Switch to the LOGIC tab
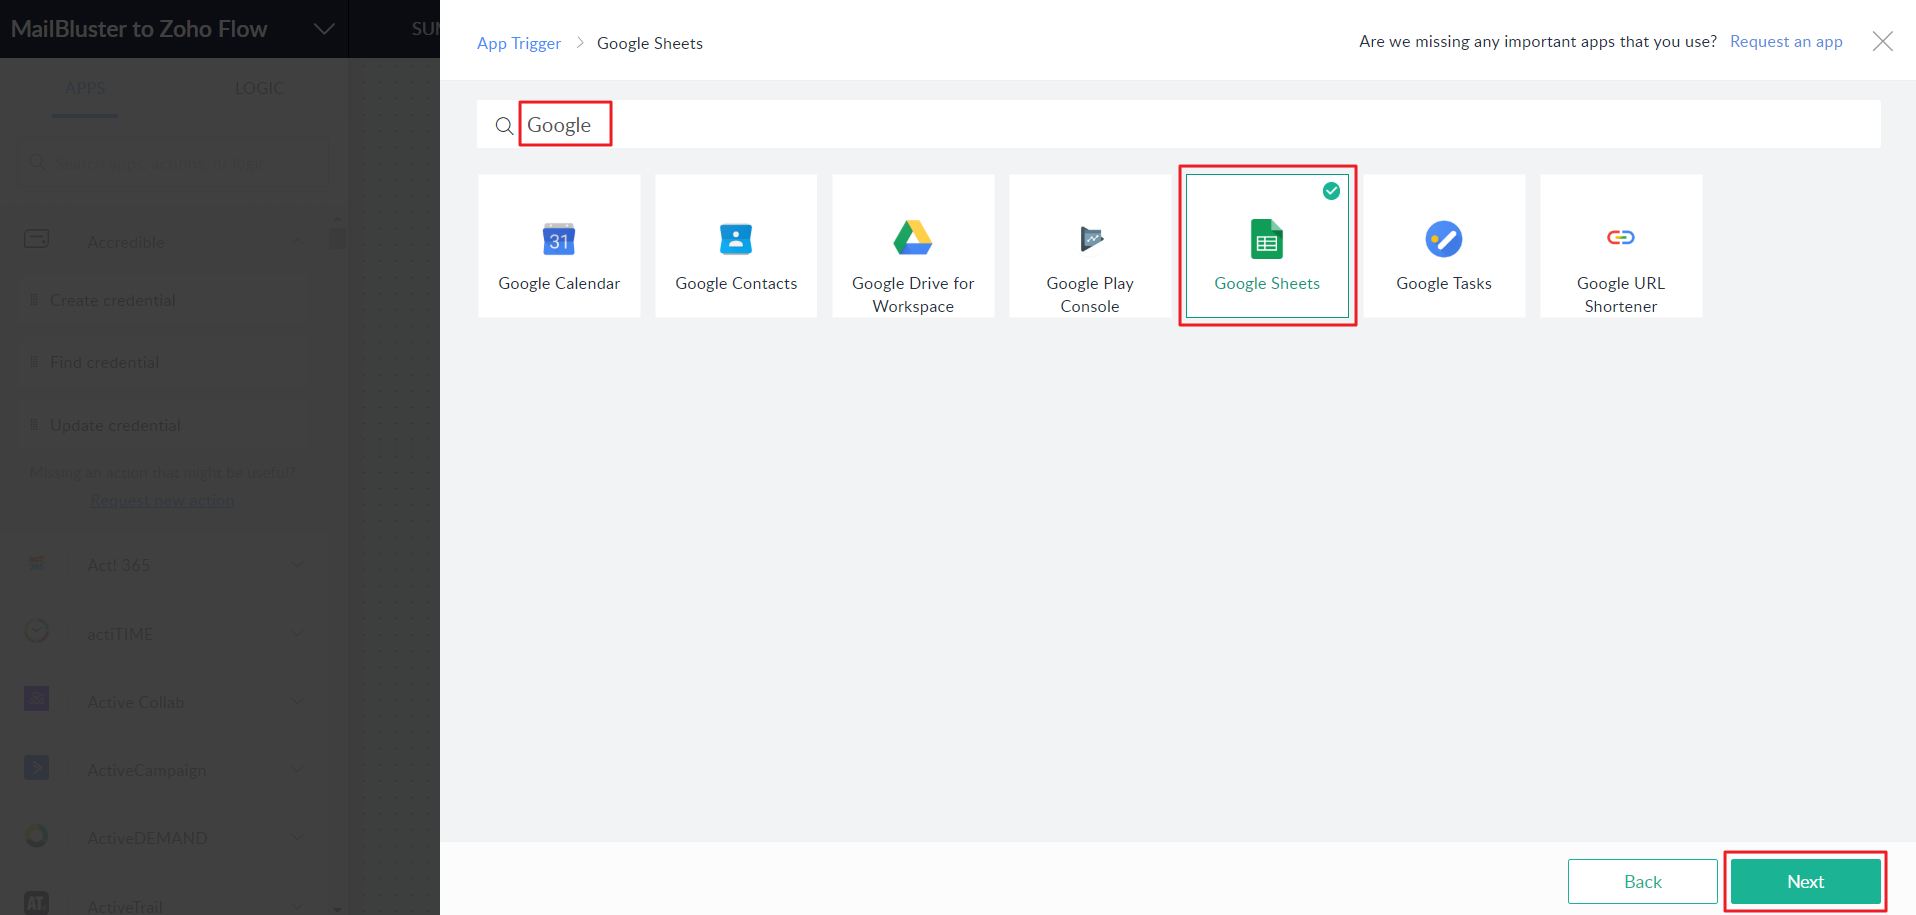The height and width of the screenshot is (915, 1916). (x=259, y=88)
